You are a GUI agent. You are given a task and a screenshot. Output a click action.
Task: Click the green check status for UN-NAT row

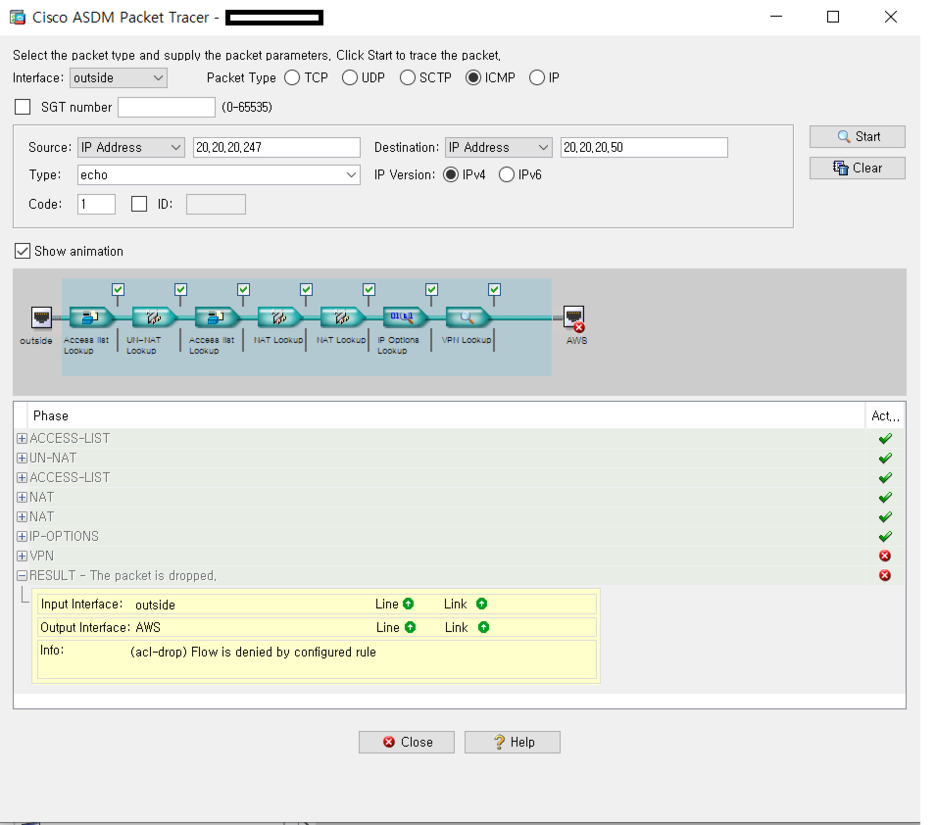(885, 458)
